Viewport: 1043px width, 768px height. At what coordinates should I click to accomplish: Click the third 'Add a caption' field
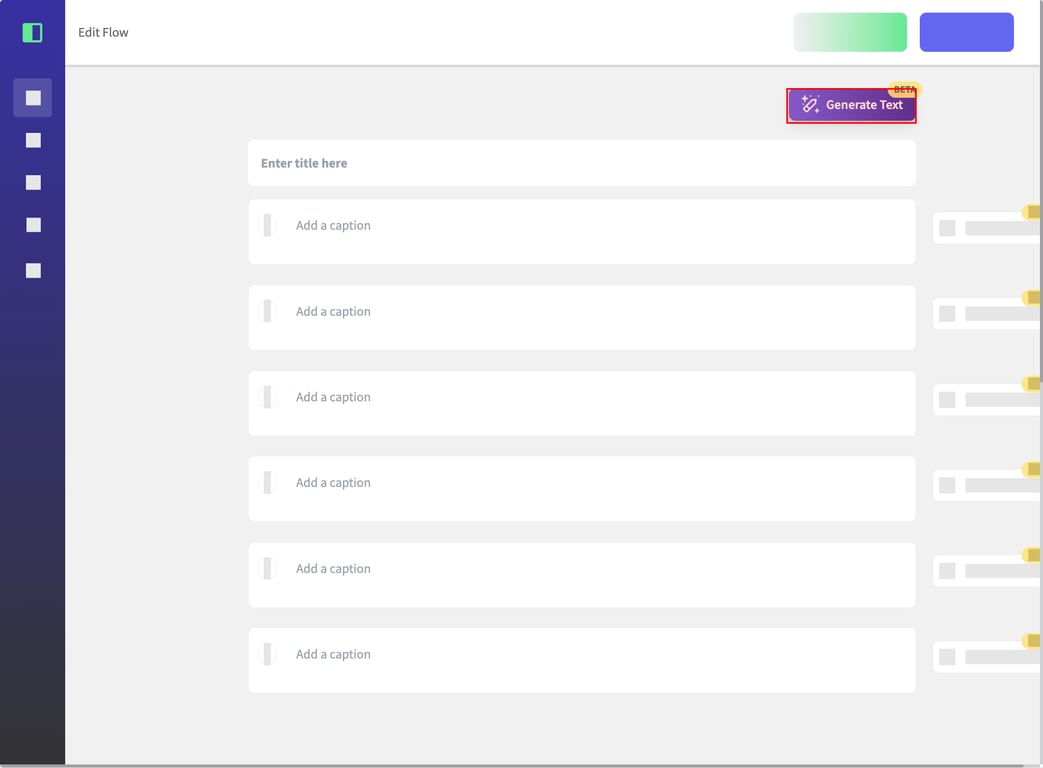(600, 398)
